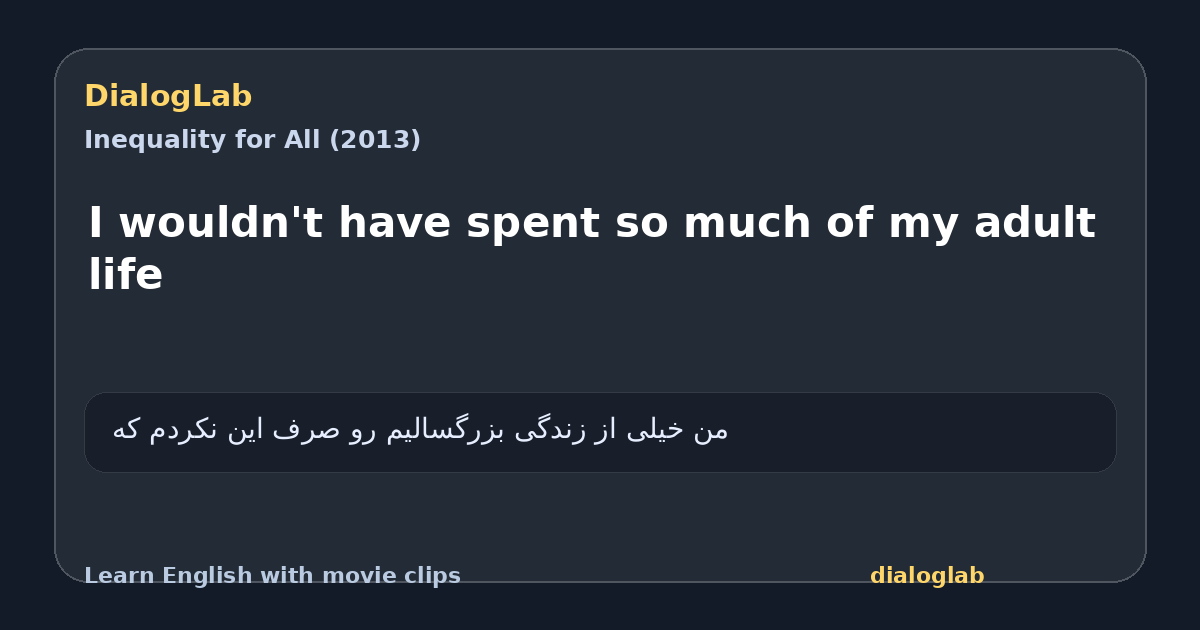The image size is (1200, 630).
Task: Select the word "of" in the English sentence
Action: [851, 222]
